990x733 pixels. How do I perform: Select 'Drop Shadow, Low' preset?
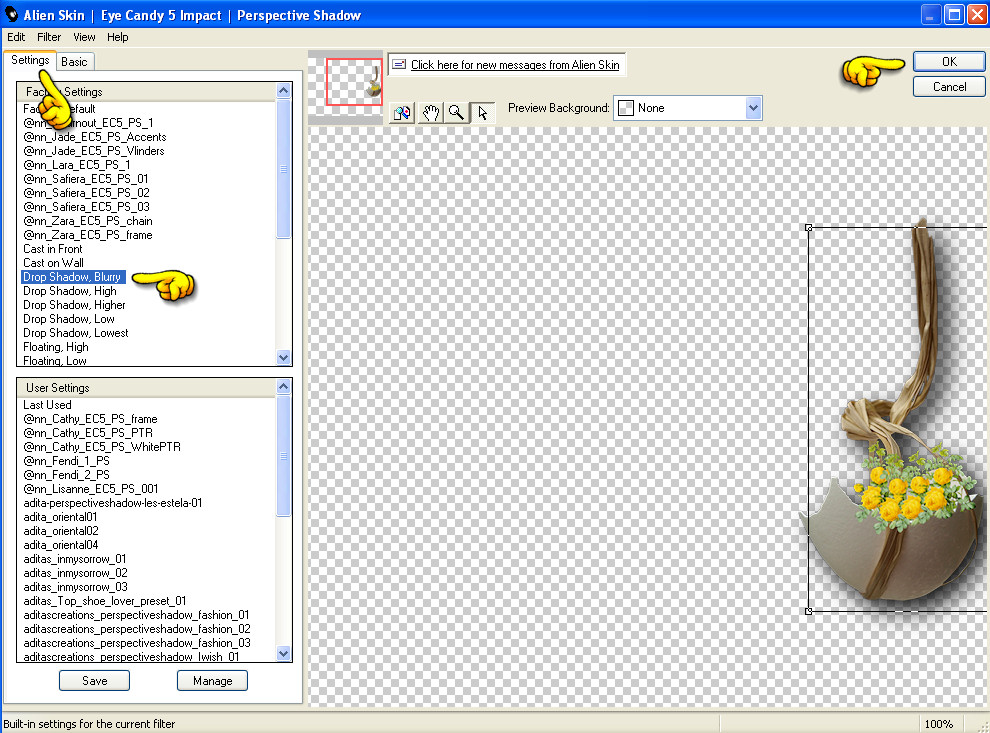click(x=69, y=319)
